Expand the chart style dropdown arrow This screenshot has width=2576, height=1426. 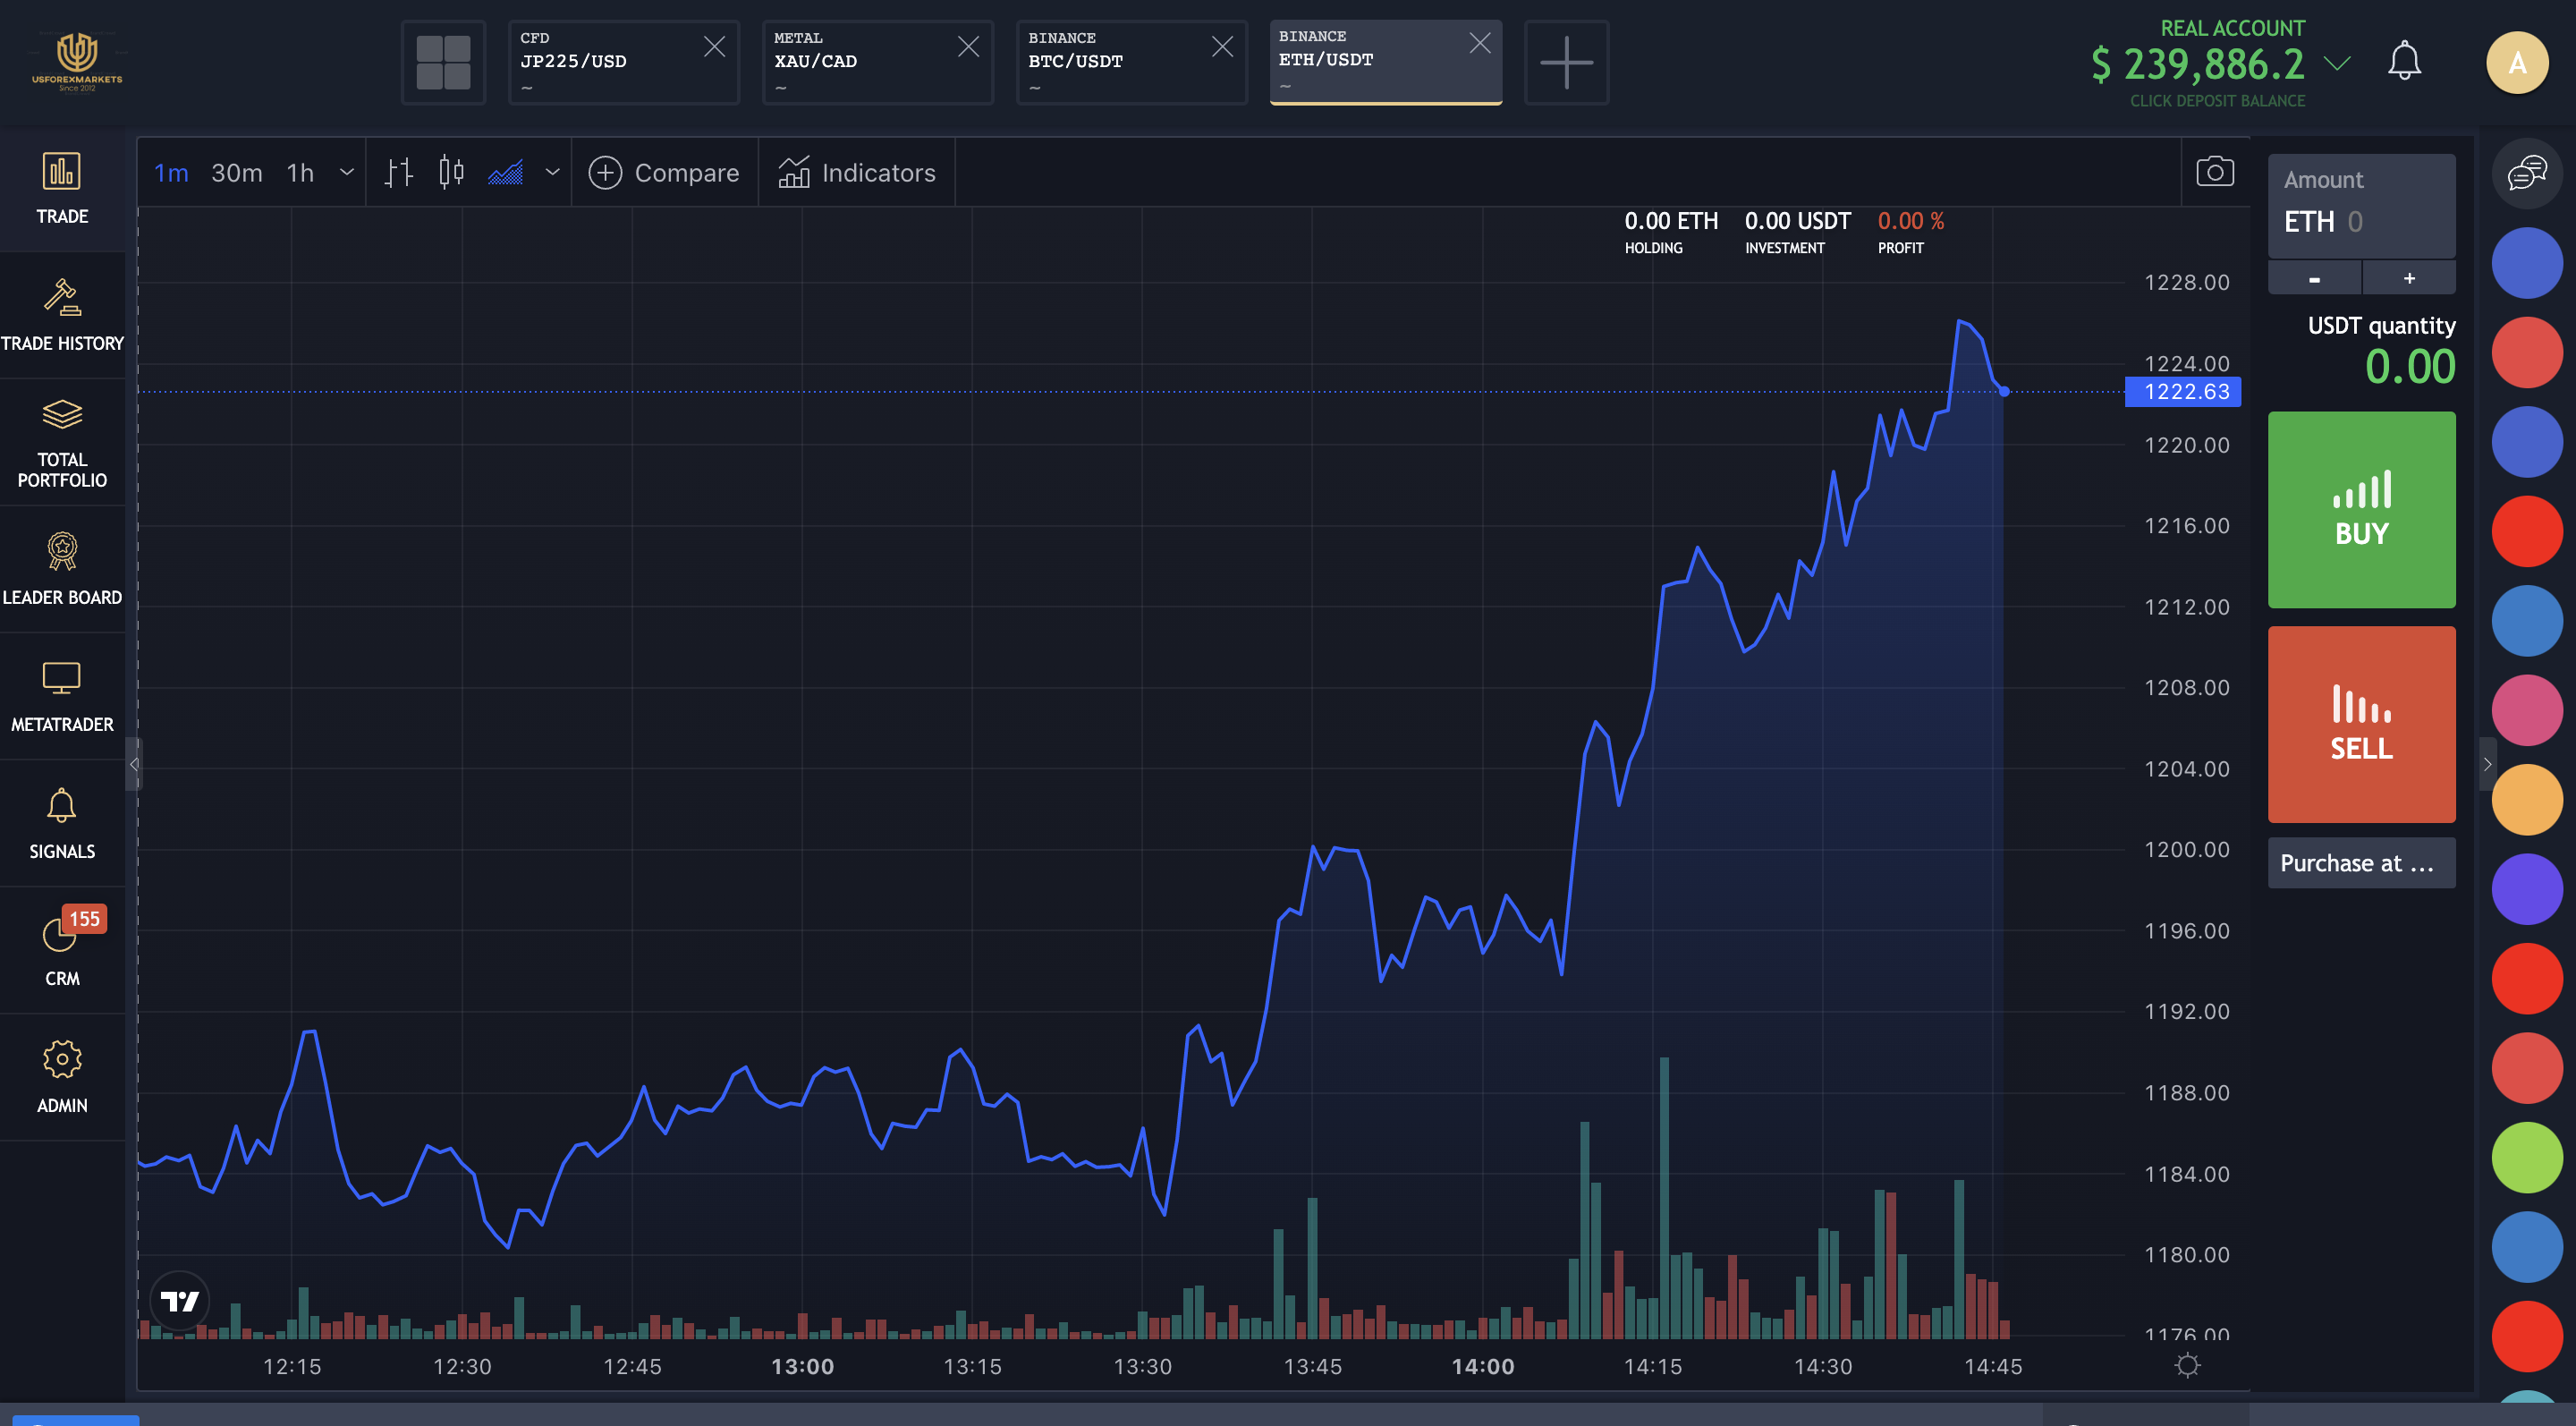point(552,173)
